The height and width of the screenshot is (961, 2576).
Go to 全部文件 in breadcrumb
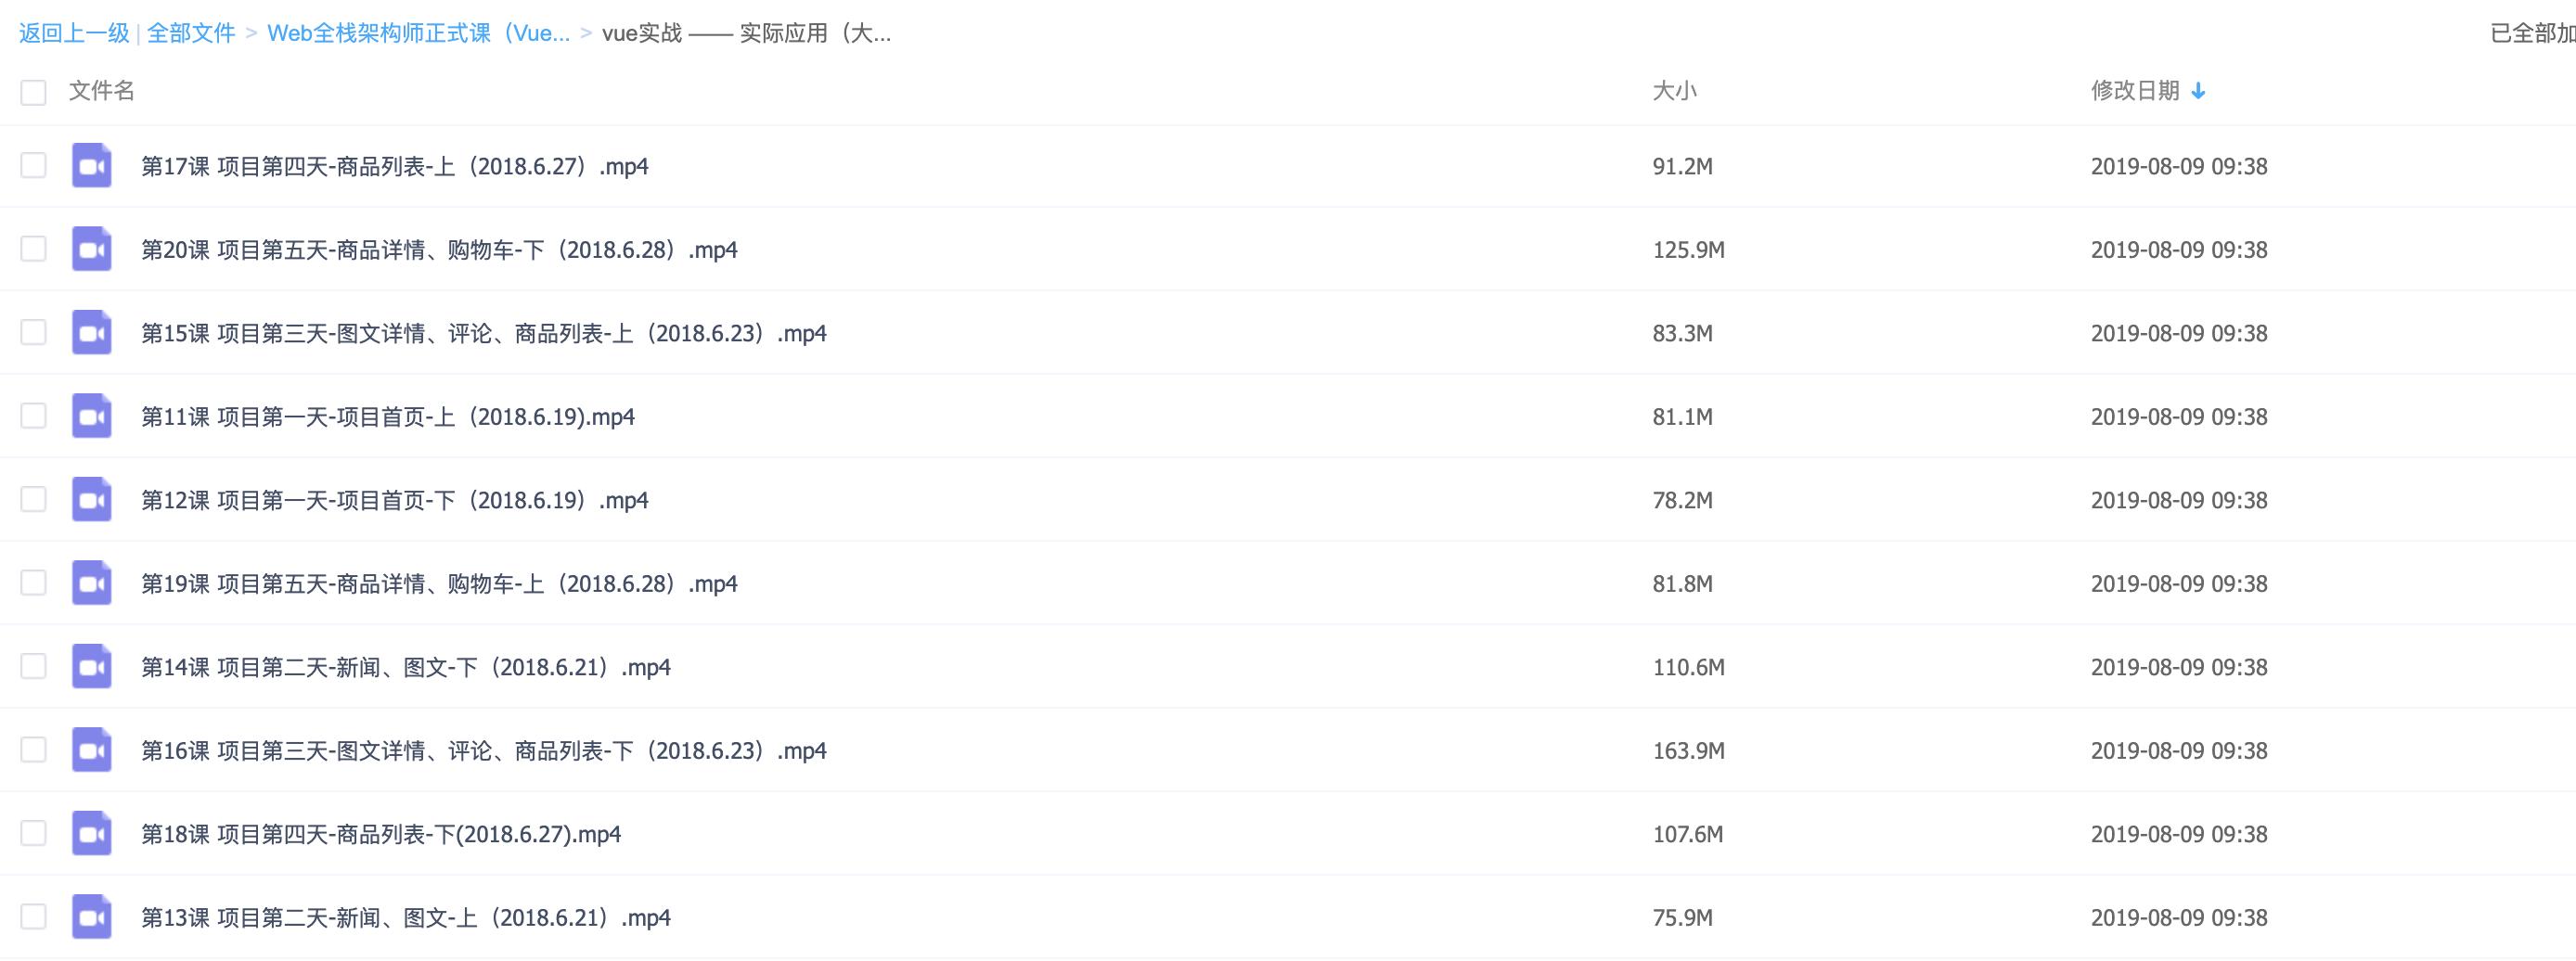(x=191, y=33)
